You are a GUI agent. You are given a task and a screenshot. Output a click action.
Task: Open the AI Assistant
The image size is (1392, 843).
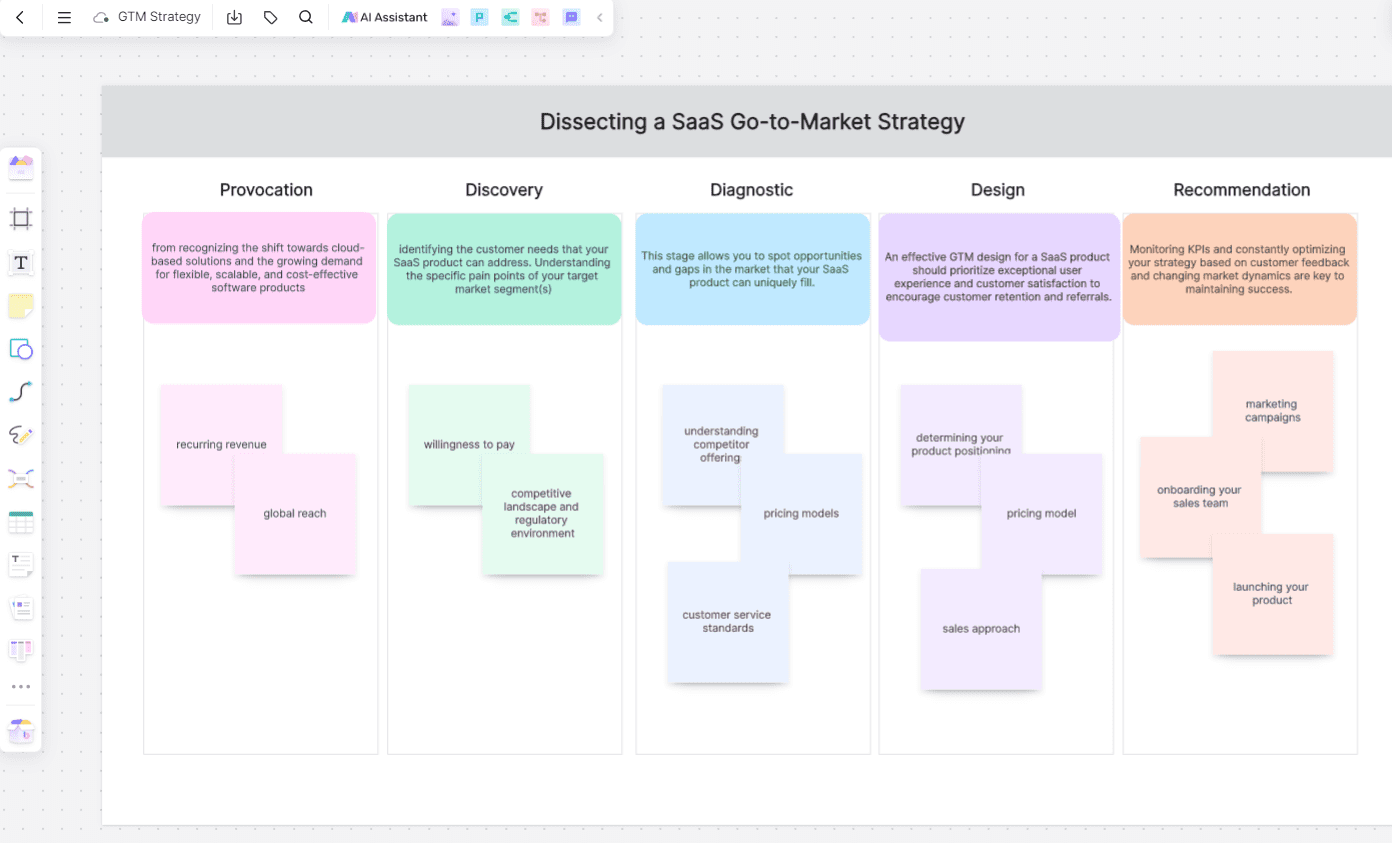coord(385,17)
